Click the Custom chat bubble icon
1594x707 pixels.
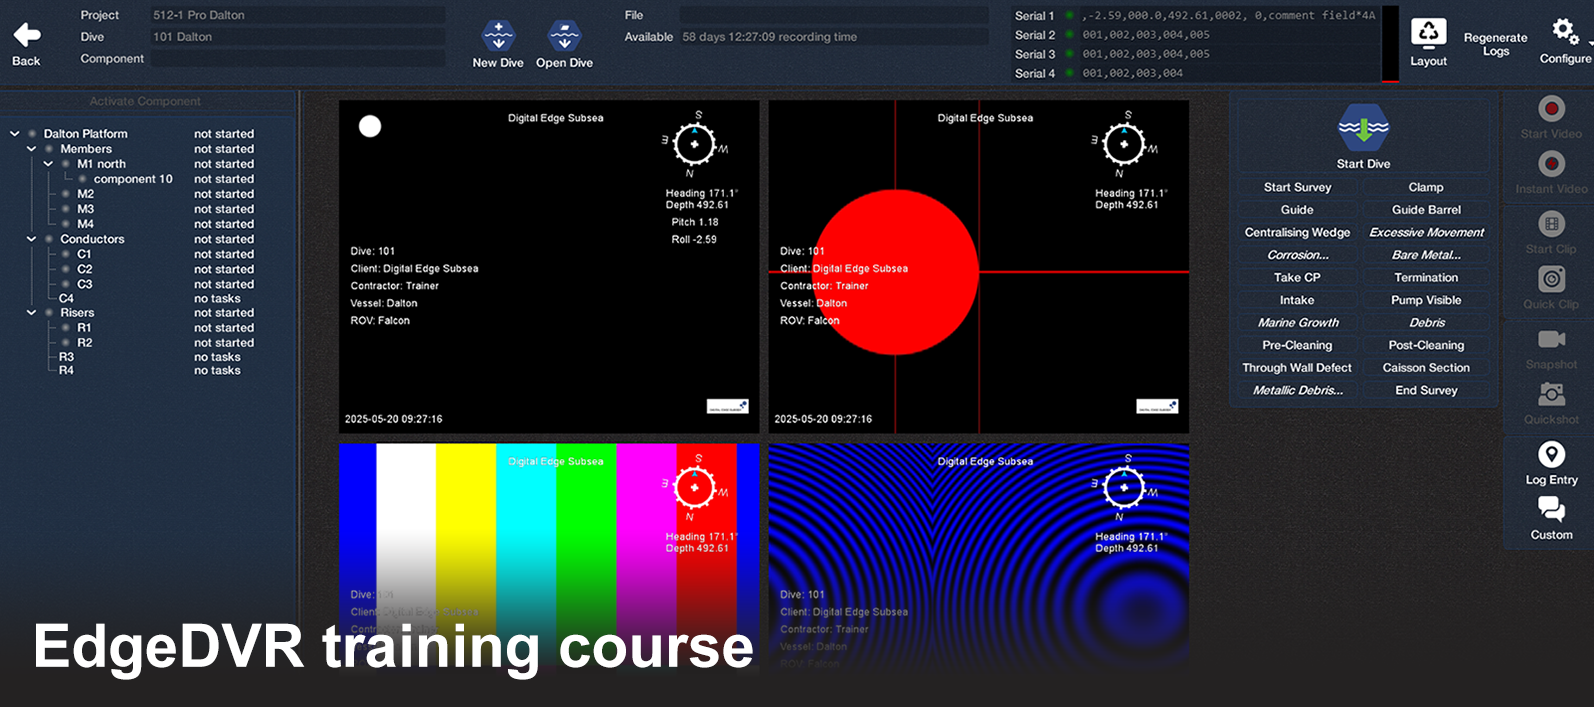click(x=1551, y=510)
